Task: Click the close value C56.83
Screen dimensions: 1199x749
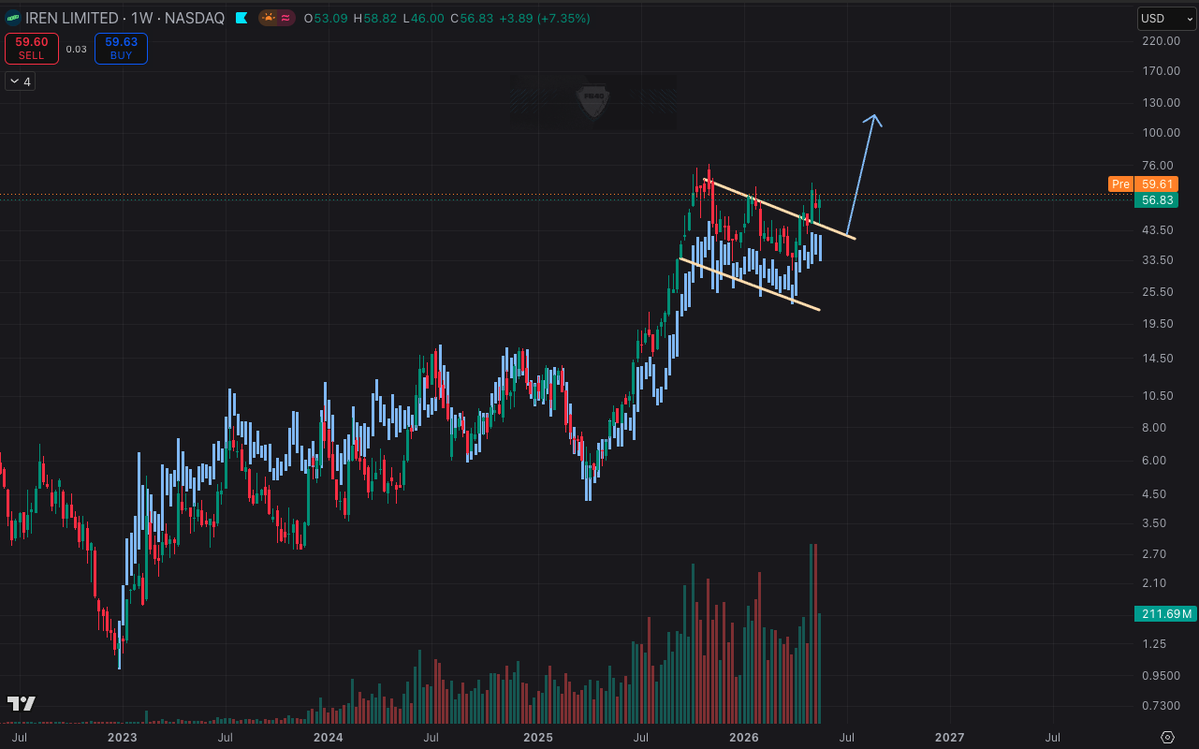Action: point(472,18)
